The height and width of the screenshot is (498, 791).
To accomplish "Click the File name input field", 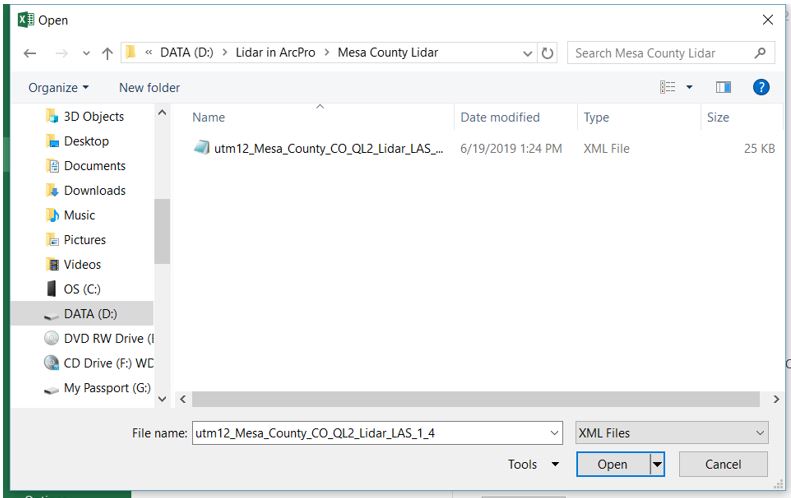I will (370, 433).
